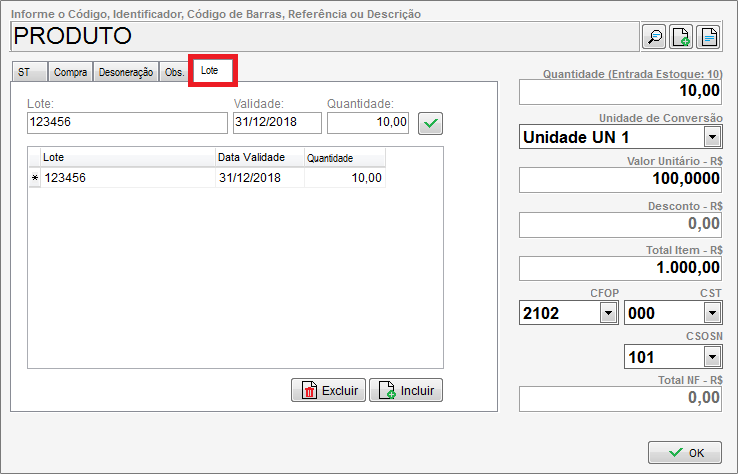
Task: Click the Valor Unitário field
Action: (x=620, y=180)
